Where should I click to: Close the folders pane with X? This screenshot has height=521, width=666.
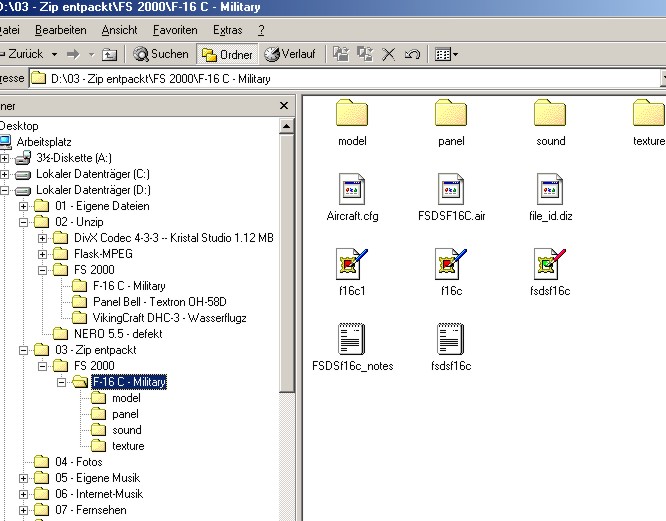coord(284,106)
